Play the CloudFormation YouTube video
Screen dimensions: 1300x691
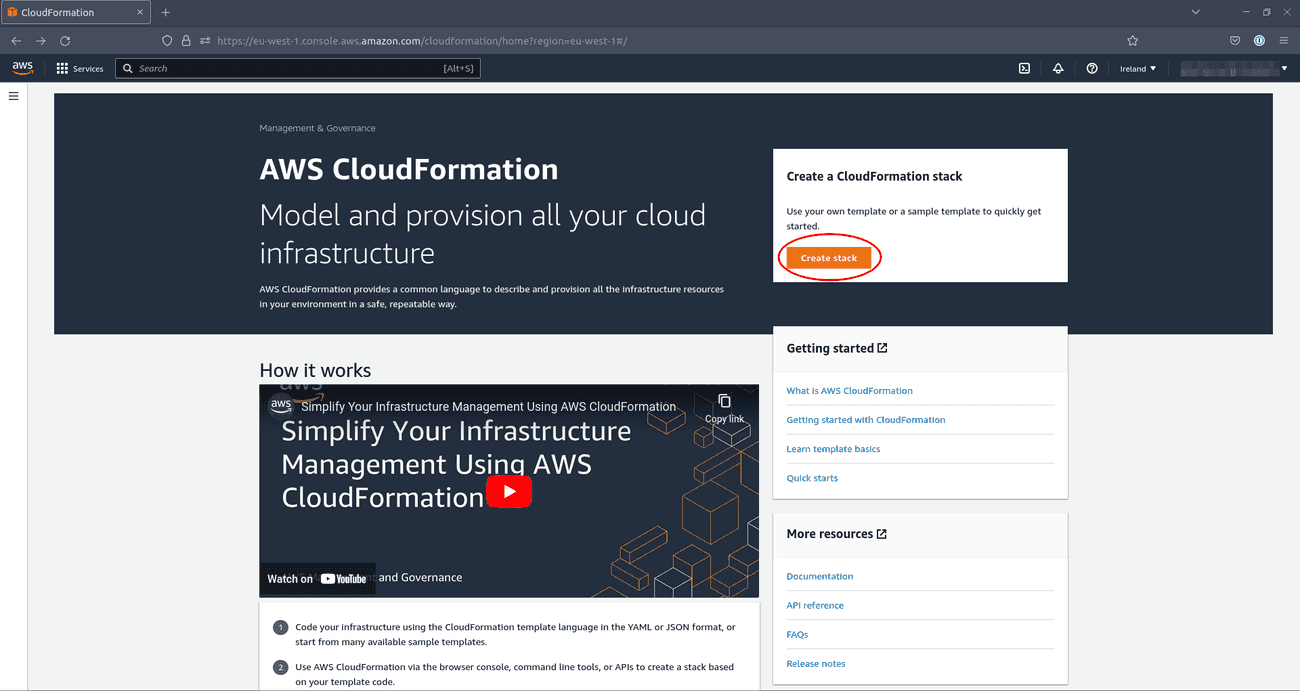[509, 491]
